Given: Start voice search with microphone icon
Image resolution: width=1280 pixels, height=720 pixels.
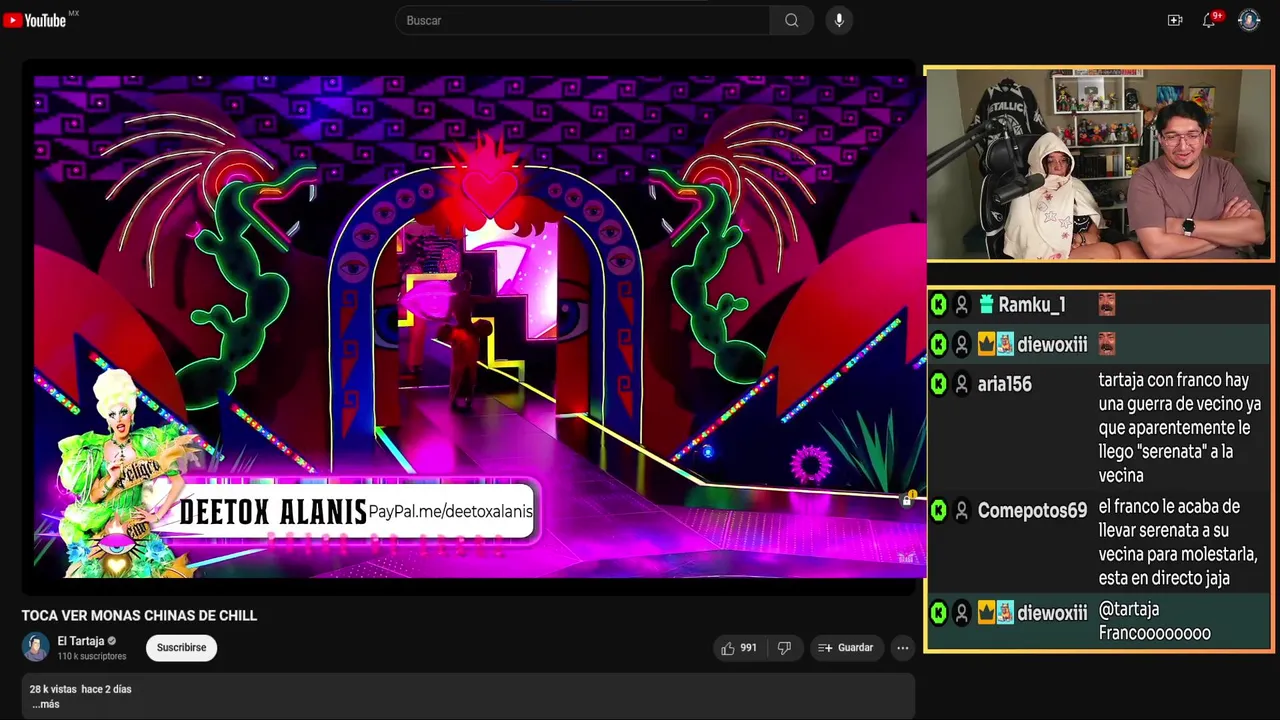Looking at the screenshot, I should tap(839, 20).
